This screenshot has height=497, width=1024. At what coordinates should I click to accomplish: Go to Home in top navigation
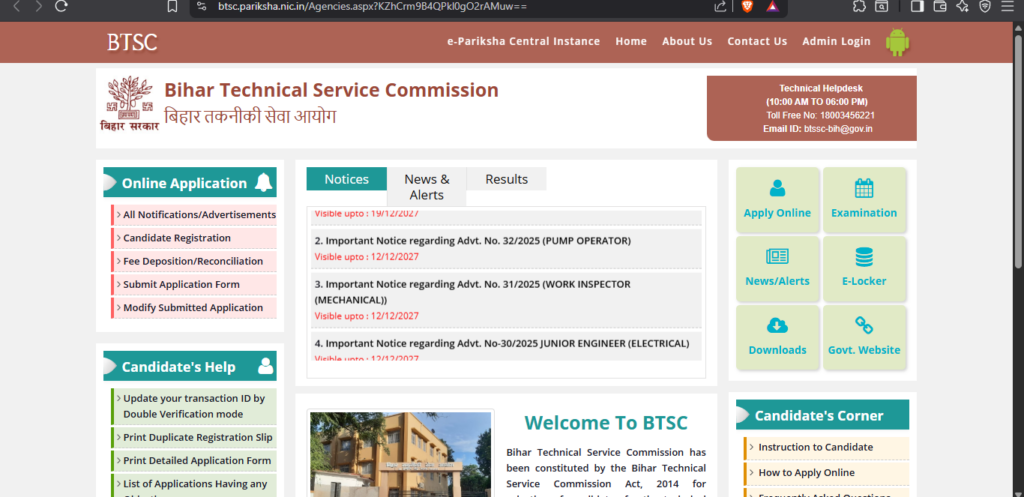(x=631, y=41)
